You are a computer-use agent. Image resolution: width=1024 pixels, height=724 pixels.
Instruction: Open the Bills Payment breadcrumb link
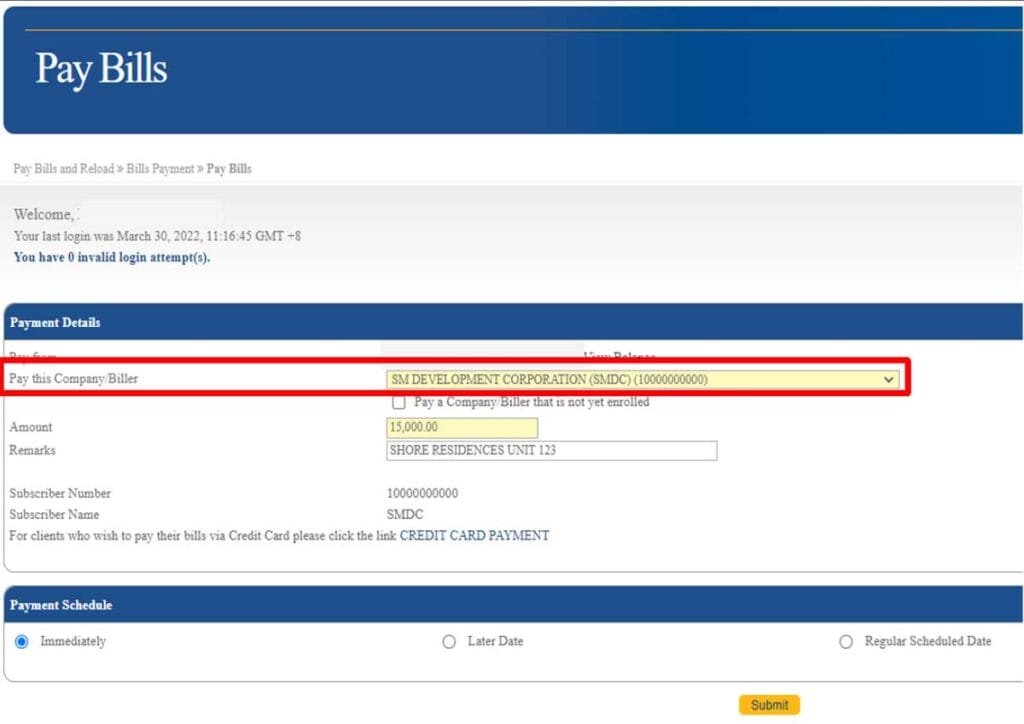click(160, 168)
